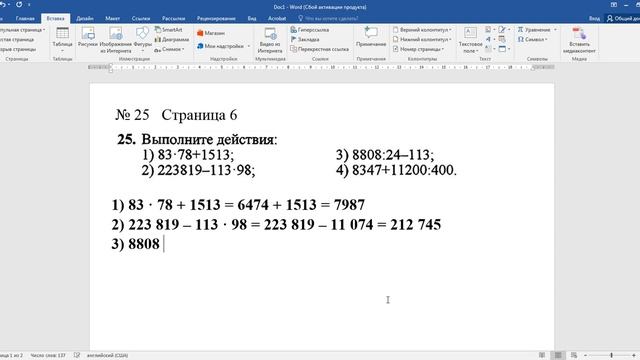Insert an Уравнение equation

pos(534,30)
